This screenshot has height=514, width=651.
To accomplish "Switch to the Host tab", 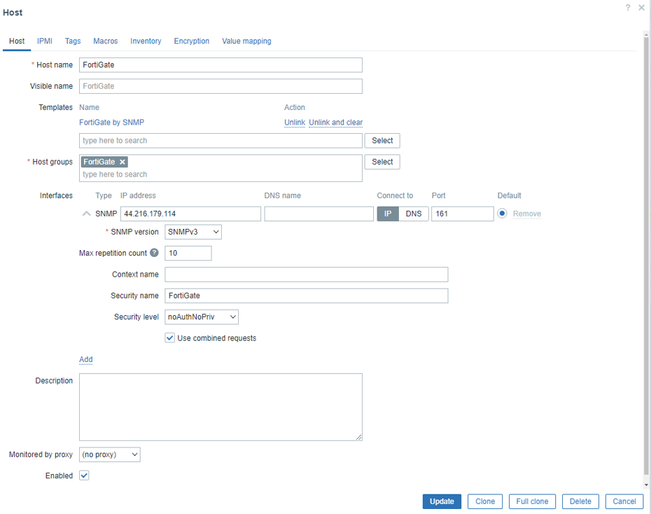I will click(x=17, y=41).
